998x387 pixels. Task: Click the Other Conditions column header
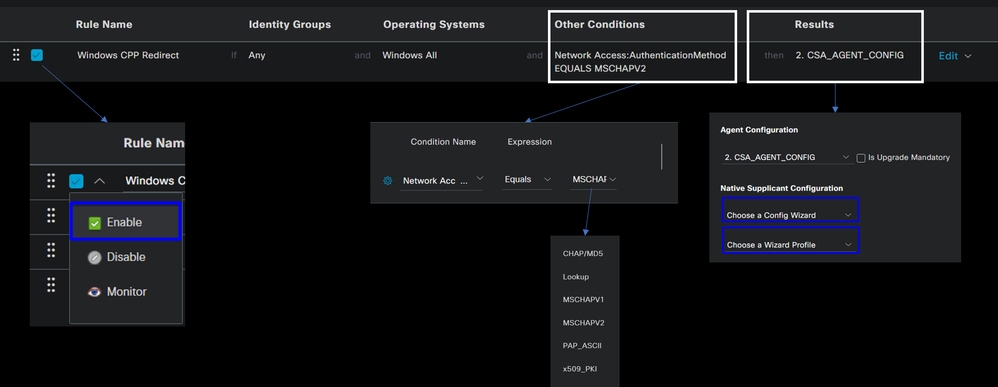[600, 24]
